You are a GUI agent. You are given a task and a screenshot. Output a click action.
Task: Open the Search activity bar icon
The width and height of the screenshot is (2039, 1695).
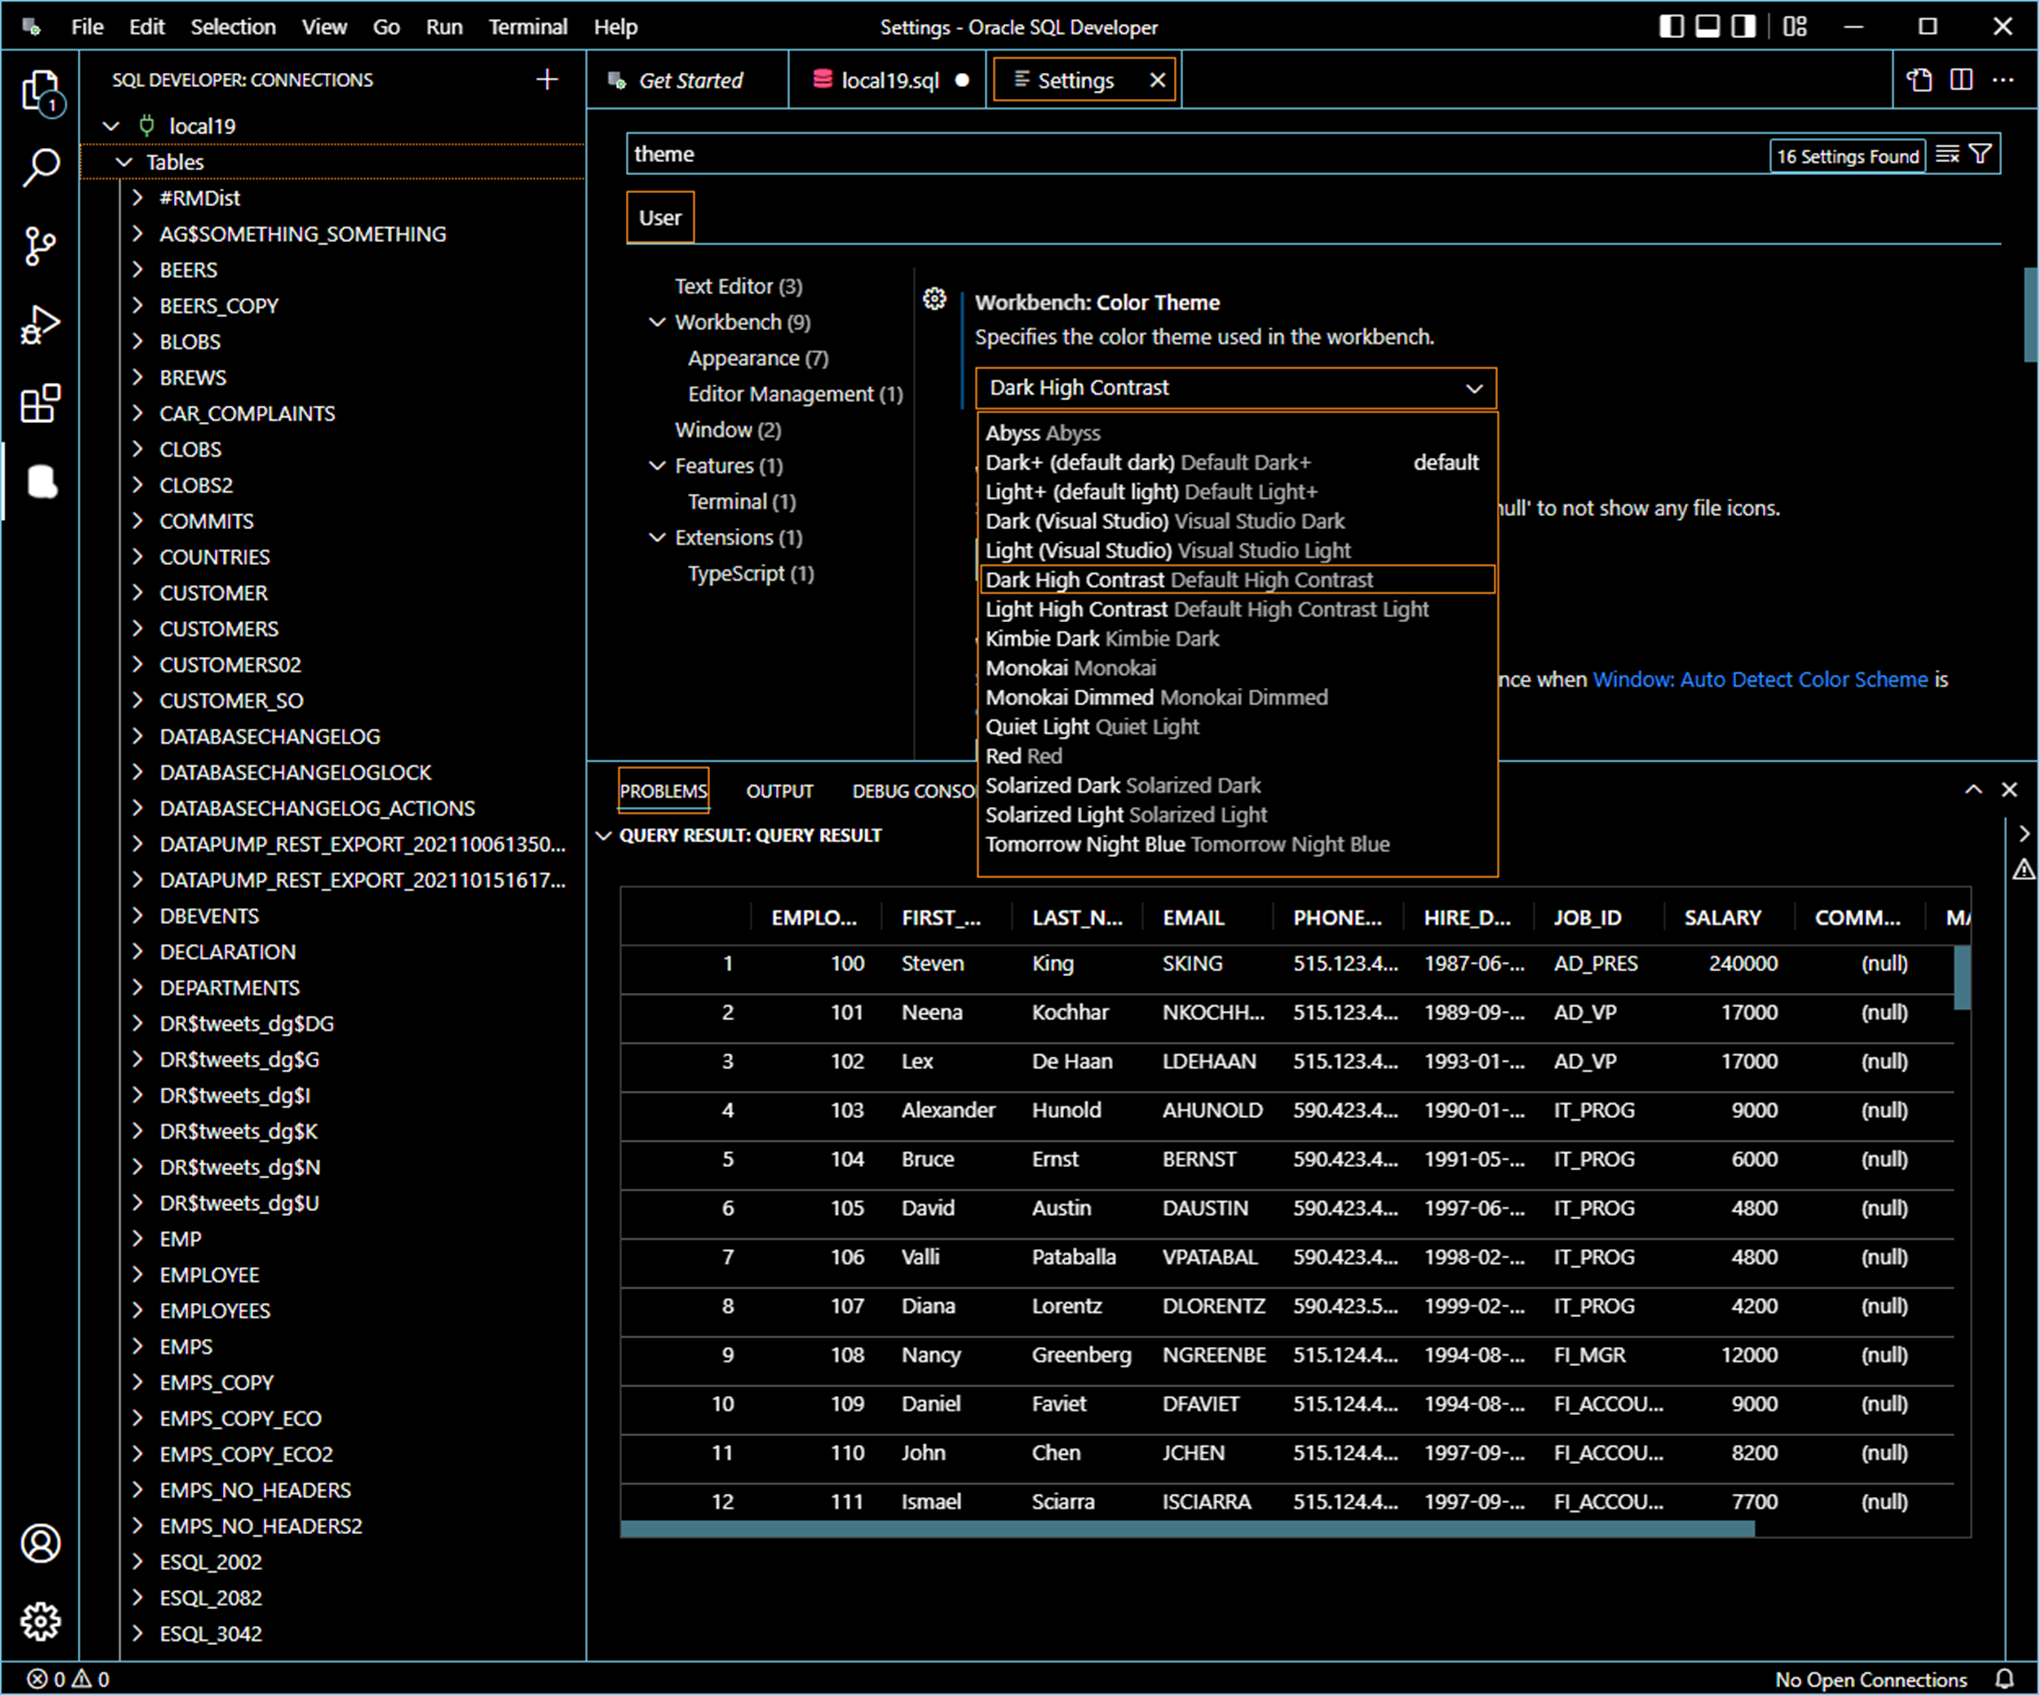click(41, 167)
